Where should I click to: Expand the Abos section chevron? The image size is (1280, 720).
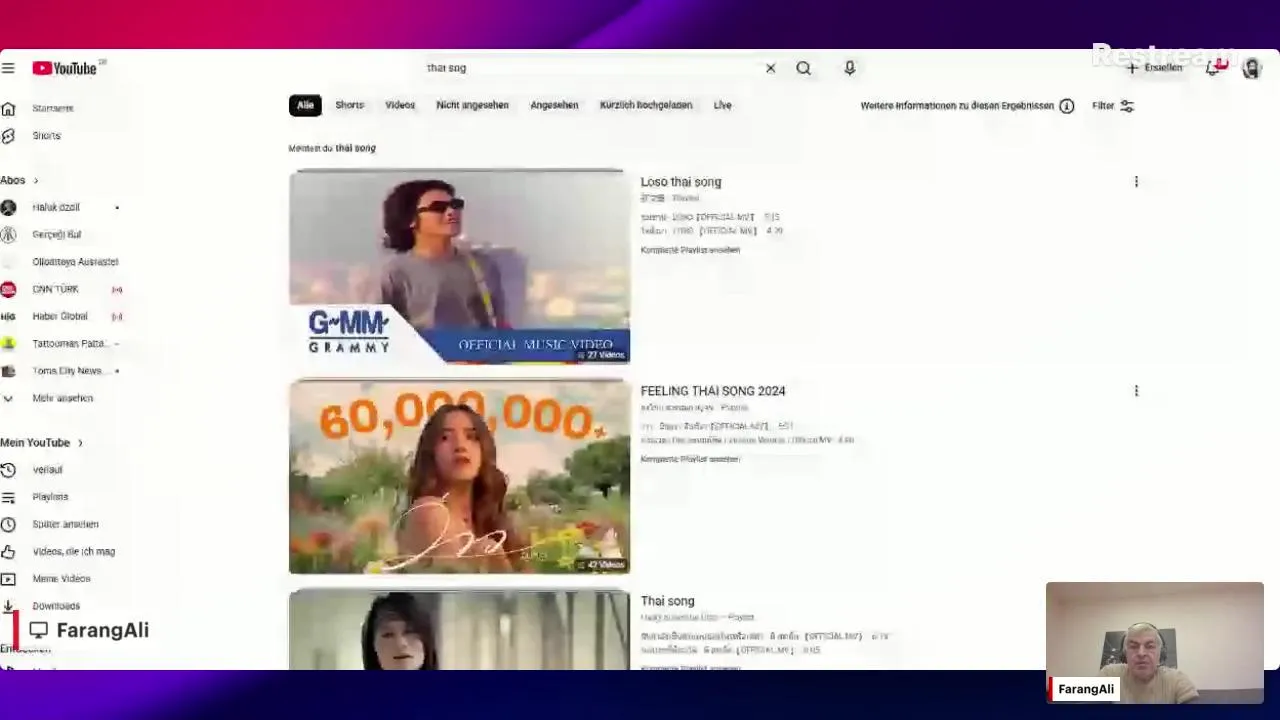pos(35,180)
